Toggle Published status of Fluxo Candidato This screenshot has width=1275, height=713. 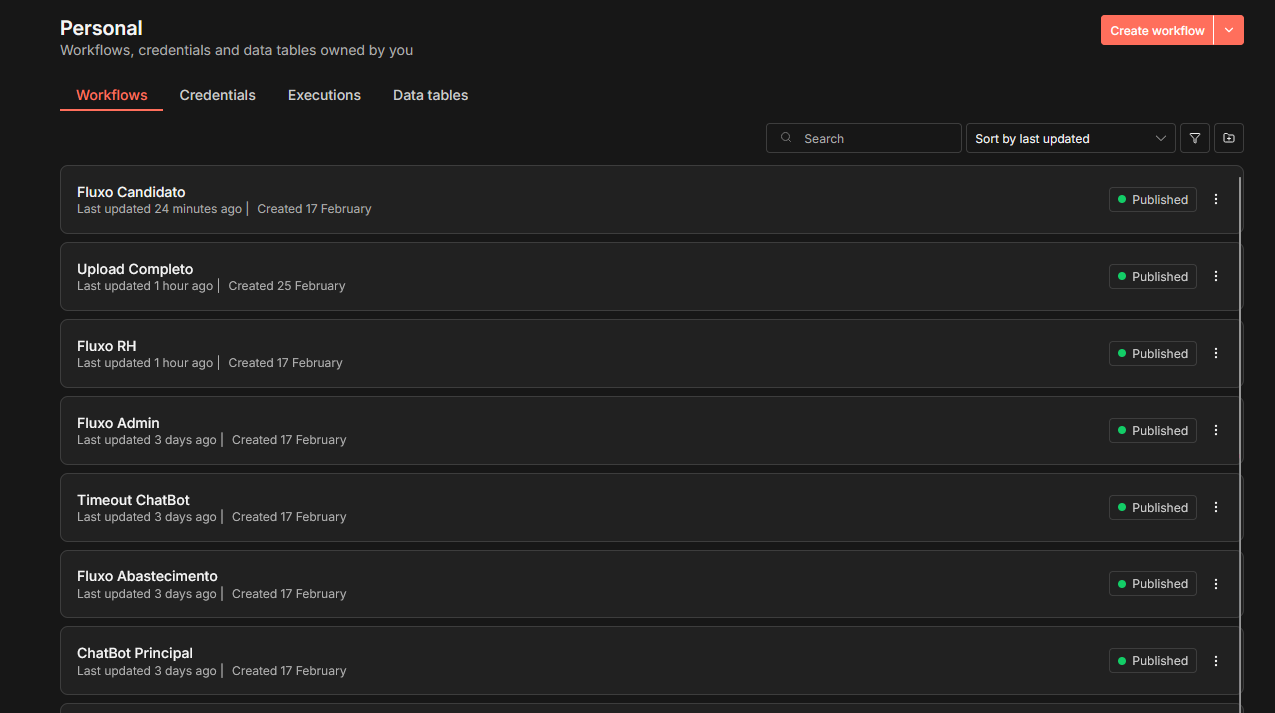(1152, 199)
